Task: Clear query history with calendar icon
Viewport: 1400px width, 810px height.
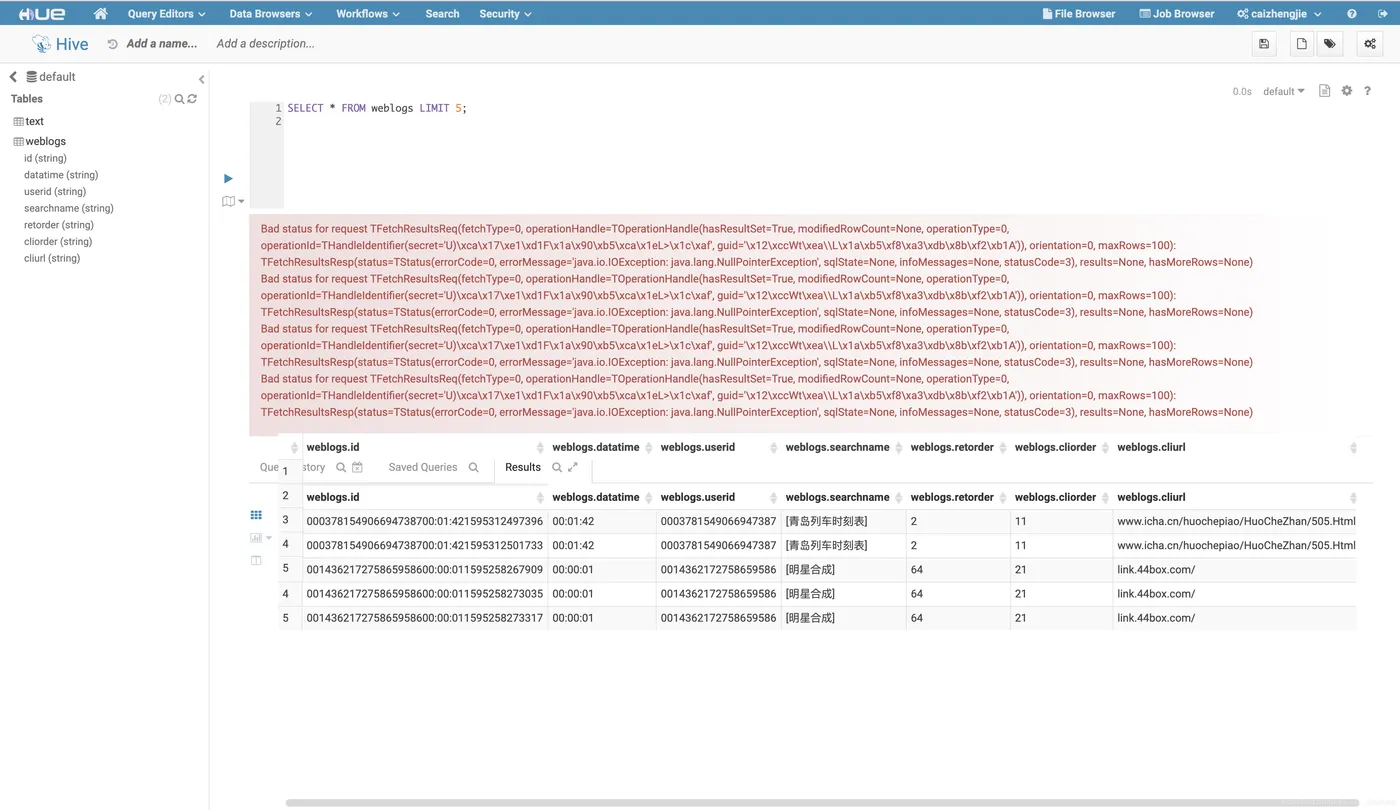Action: point(357,467)
